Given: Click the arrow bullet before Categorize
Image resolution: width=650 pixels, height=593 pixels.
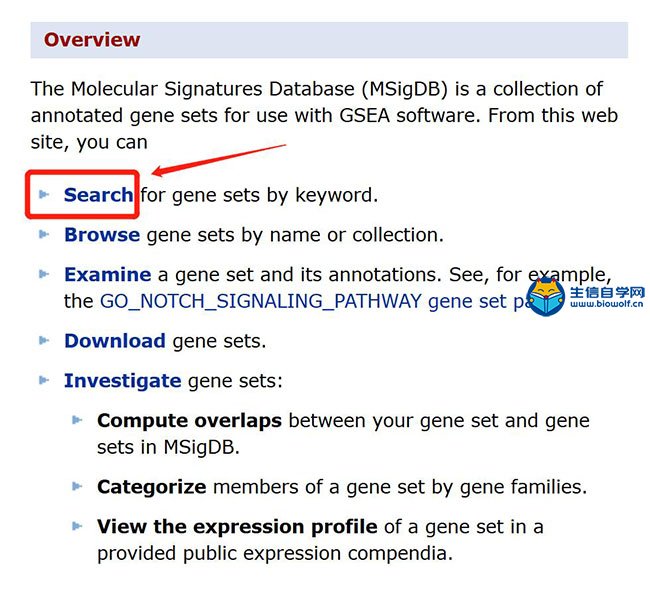Looking at the screenshot, I should click(x=77, y=486).
